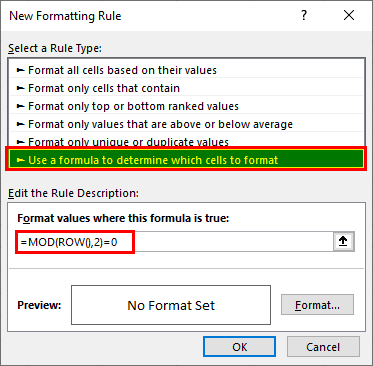
Task: Select 'Format only cells that contain' rule type
Action: 186,88
